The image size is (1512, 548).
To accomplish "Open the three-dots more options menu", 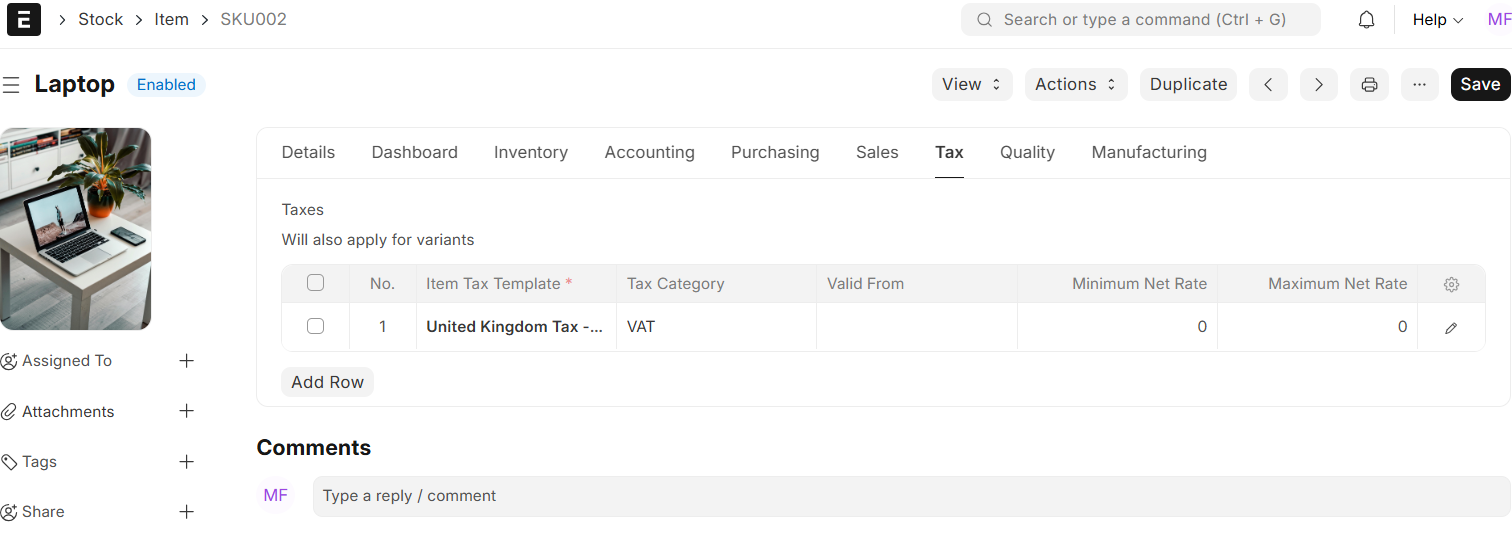I will pyautogui.click(x=1419, y=85).
